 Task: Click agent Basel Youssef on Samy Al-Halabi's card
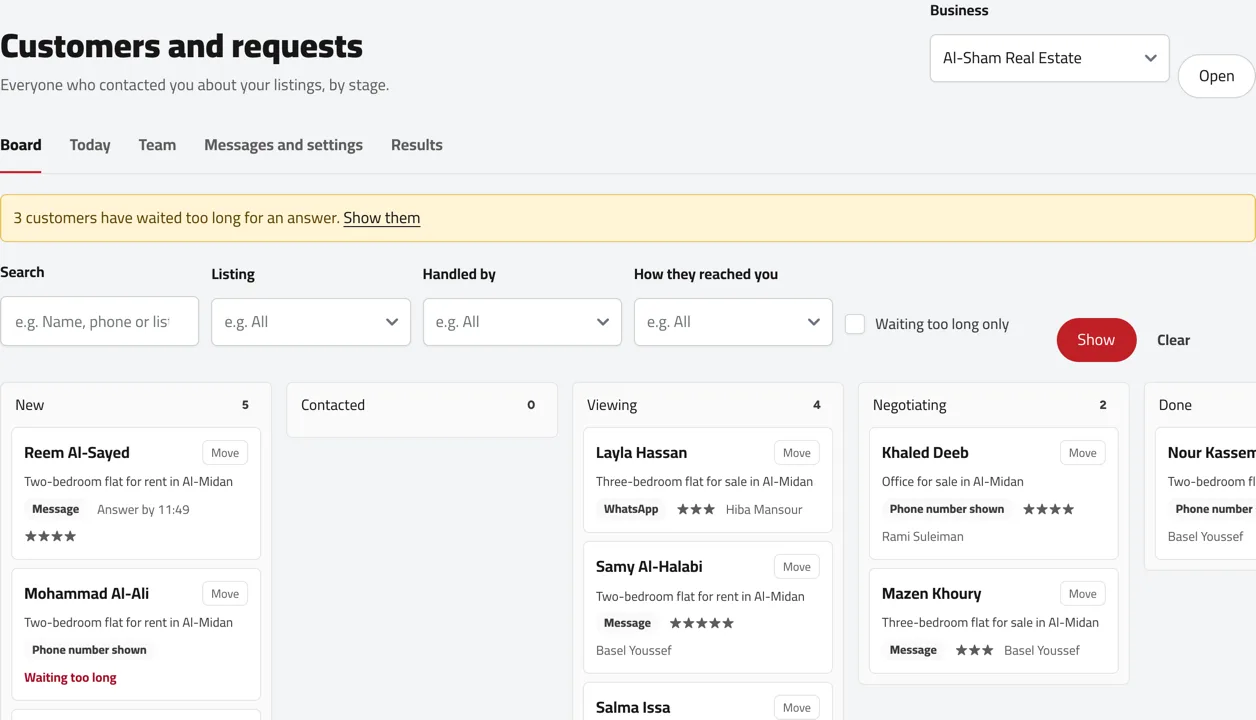coord(634,651)
